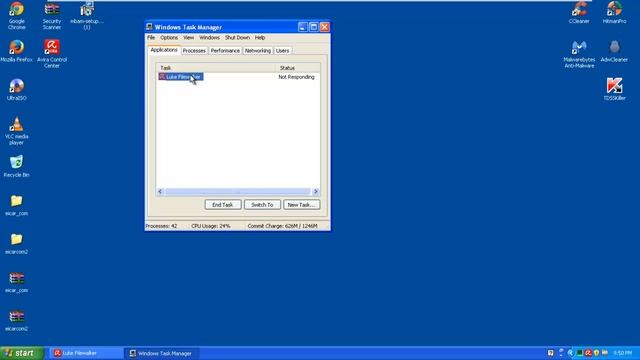The height and width of the screenshot is (360, 640).
Task: Select the Avira Control Center desktop icon
Action: click(x=52, y=54)
